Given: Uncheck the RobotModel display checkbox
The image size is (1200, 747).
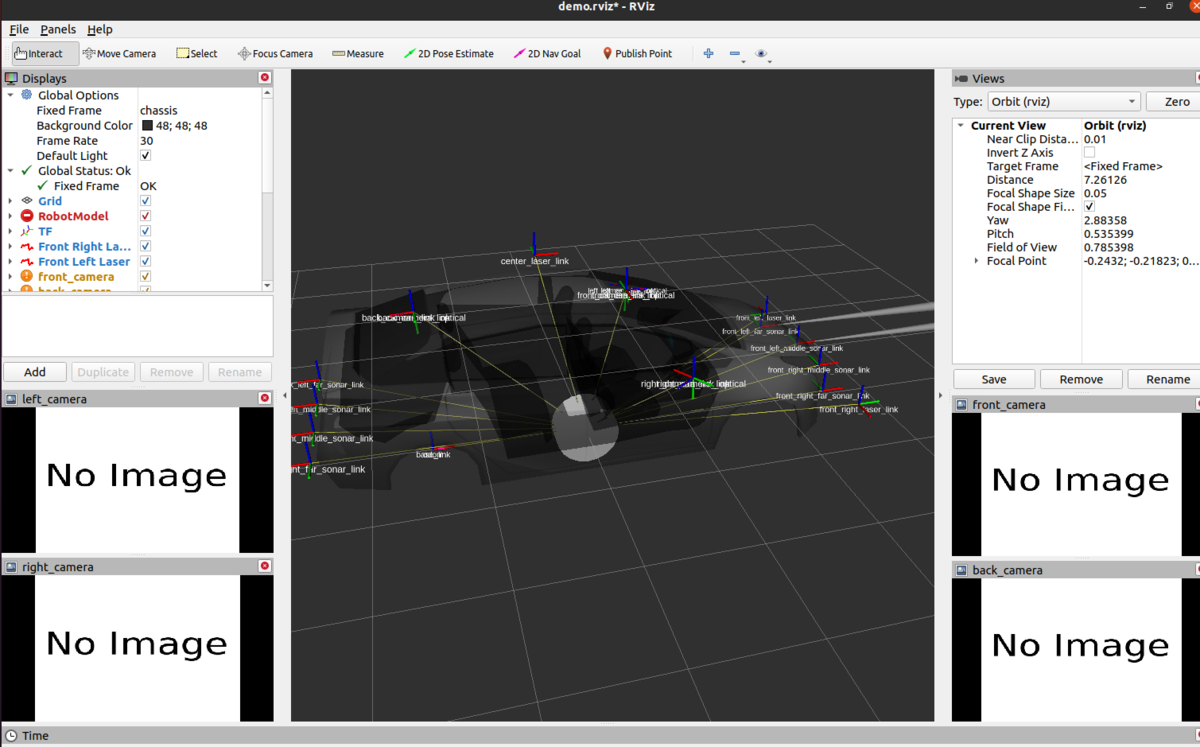Looking at the screenshot, I should [146, 216].
